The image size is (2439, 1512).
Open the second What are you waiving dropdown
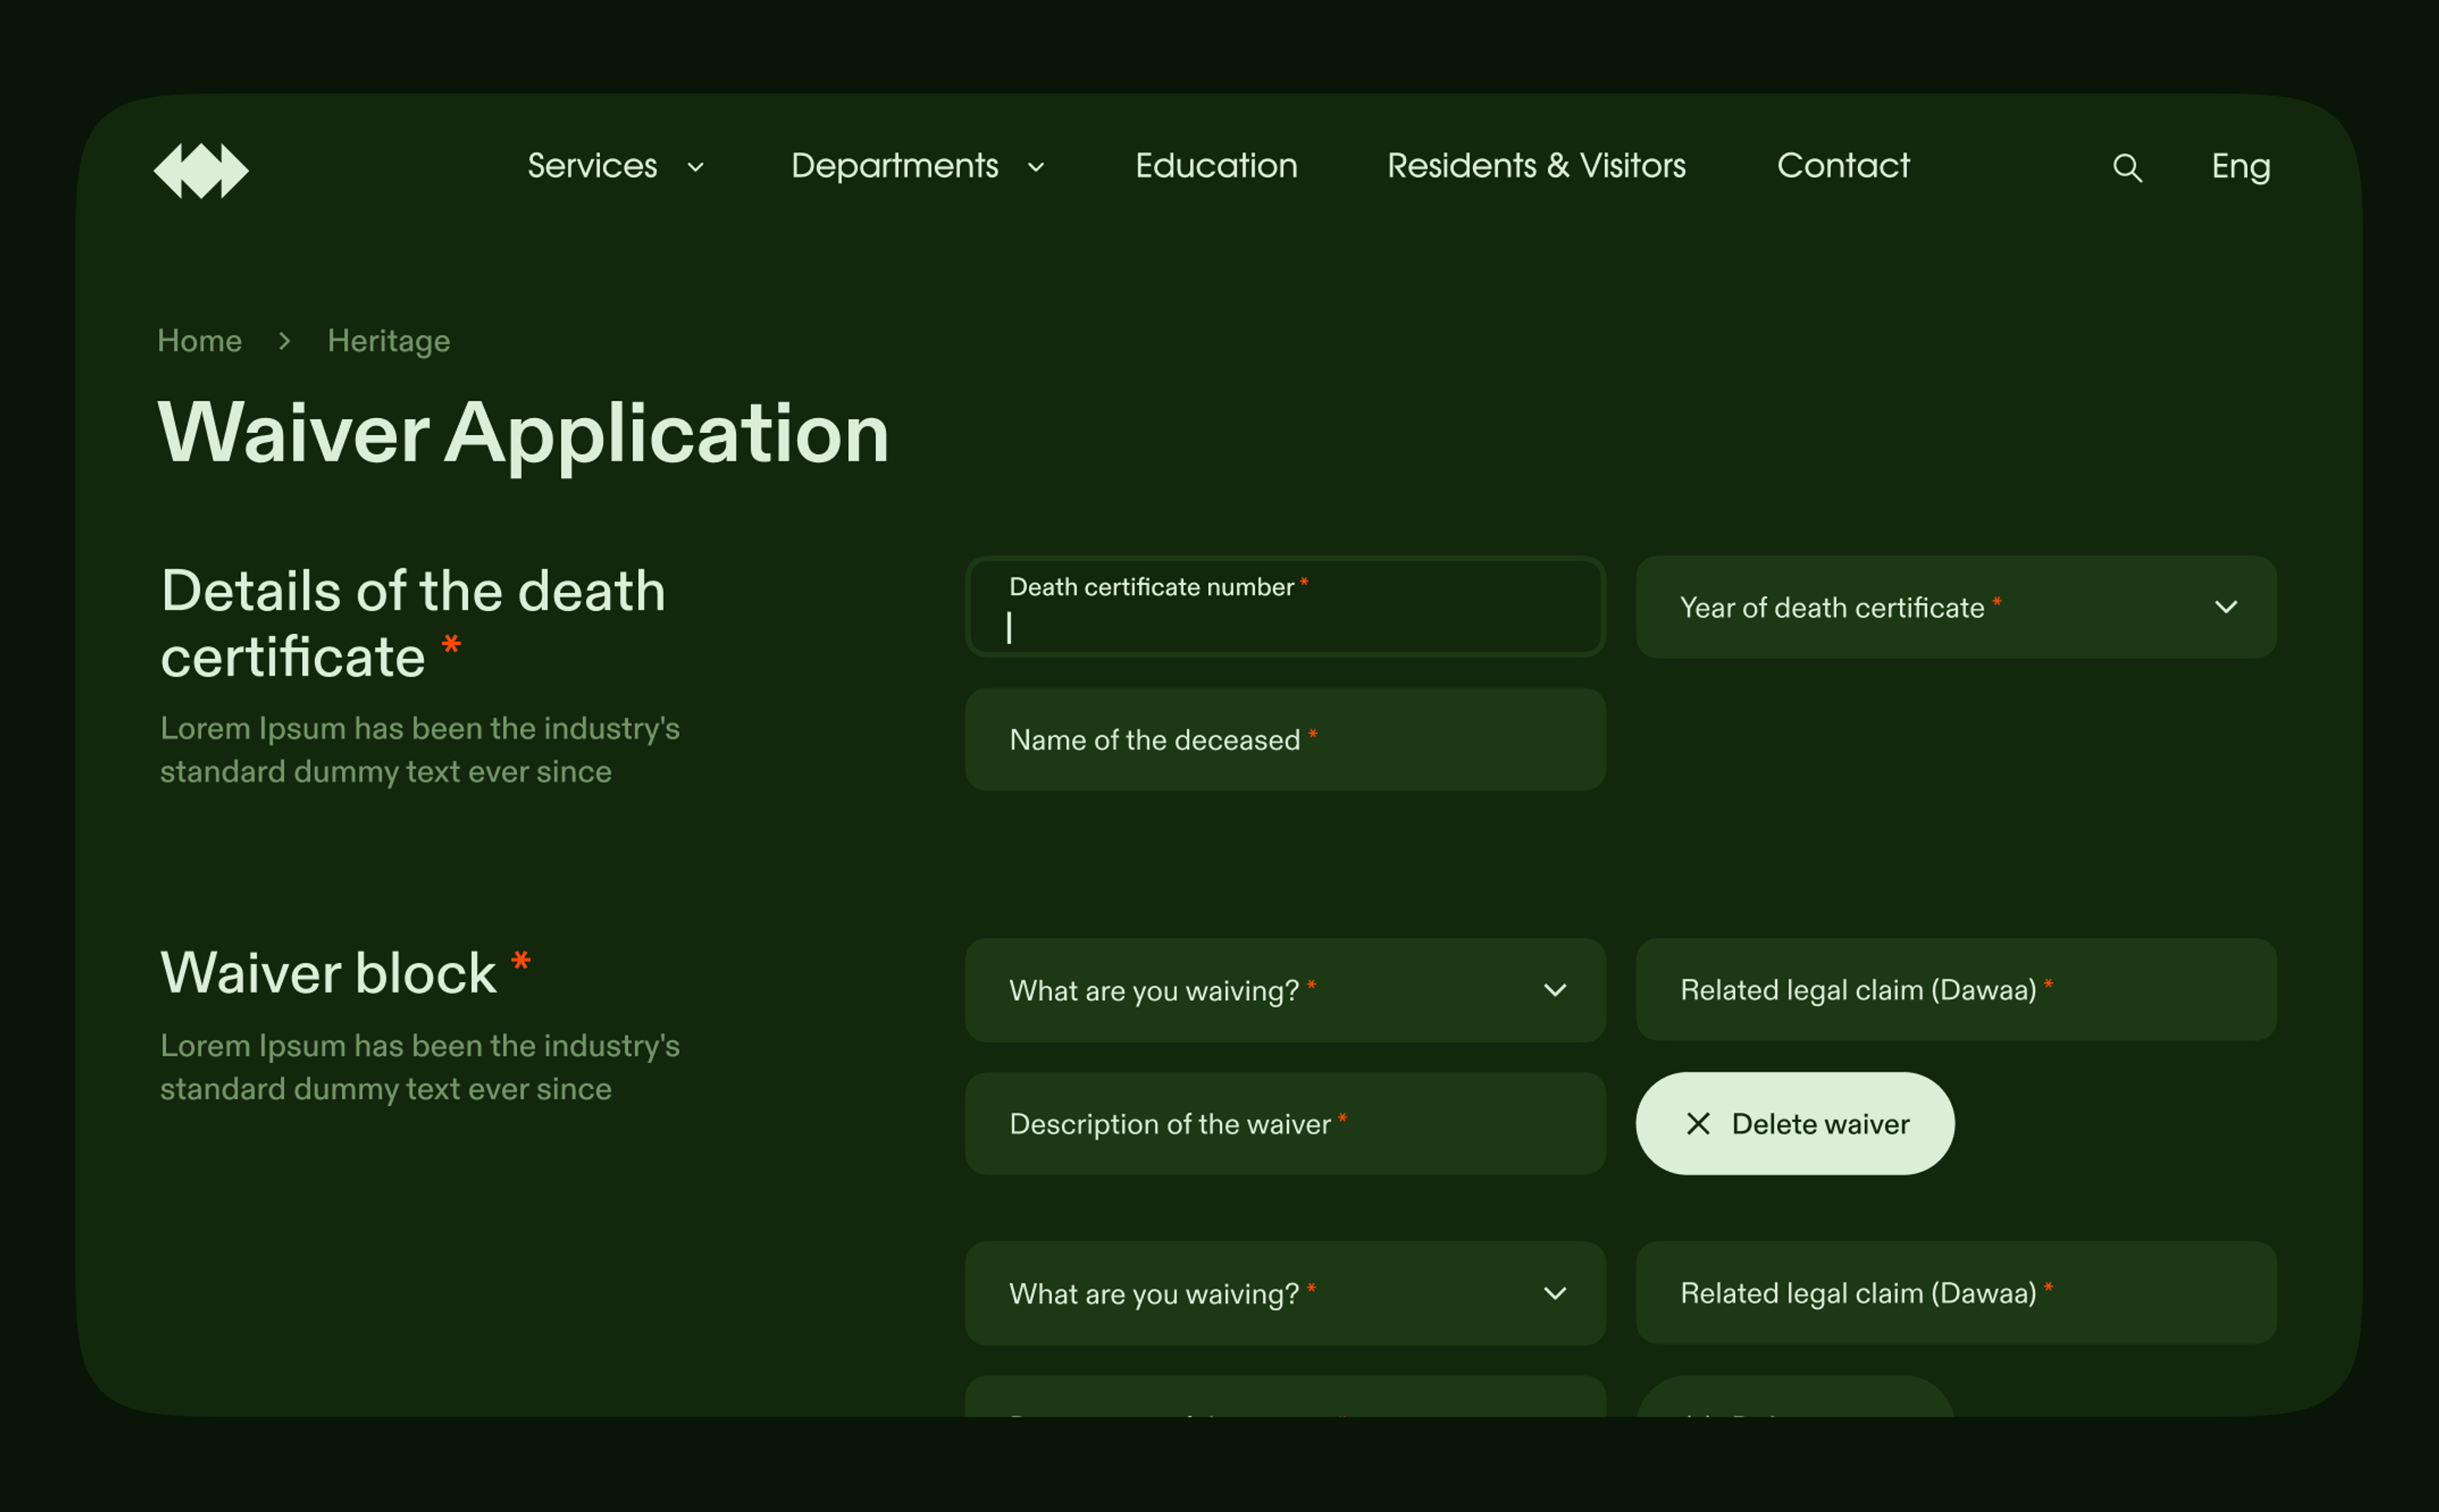(1285, 1293)
